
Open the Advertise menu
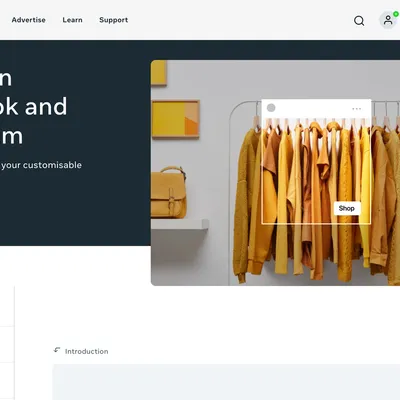29,20
